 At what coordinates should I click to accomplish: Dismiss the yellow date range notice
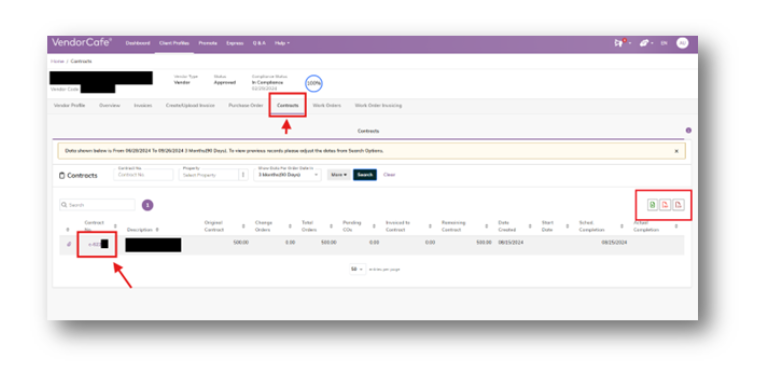click(x=677, y=151)
